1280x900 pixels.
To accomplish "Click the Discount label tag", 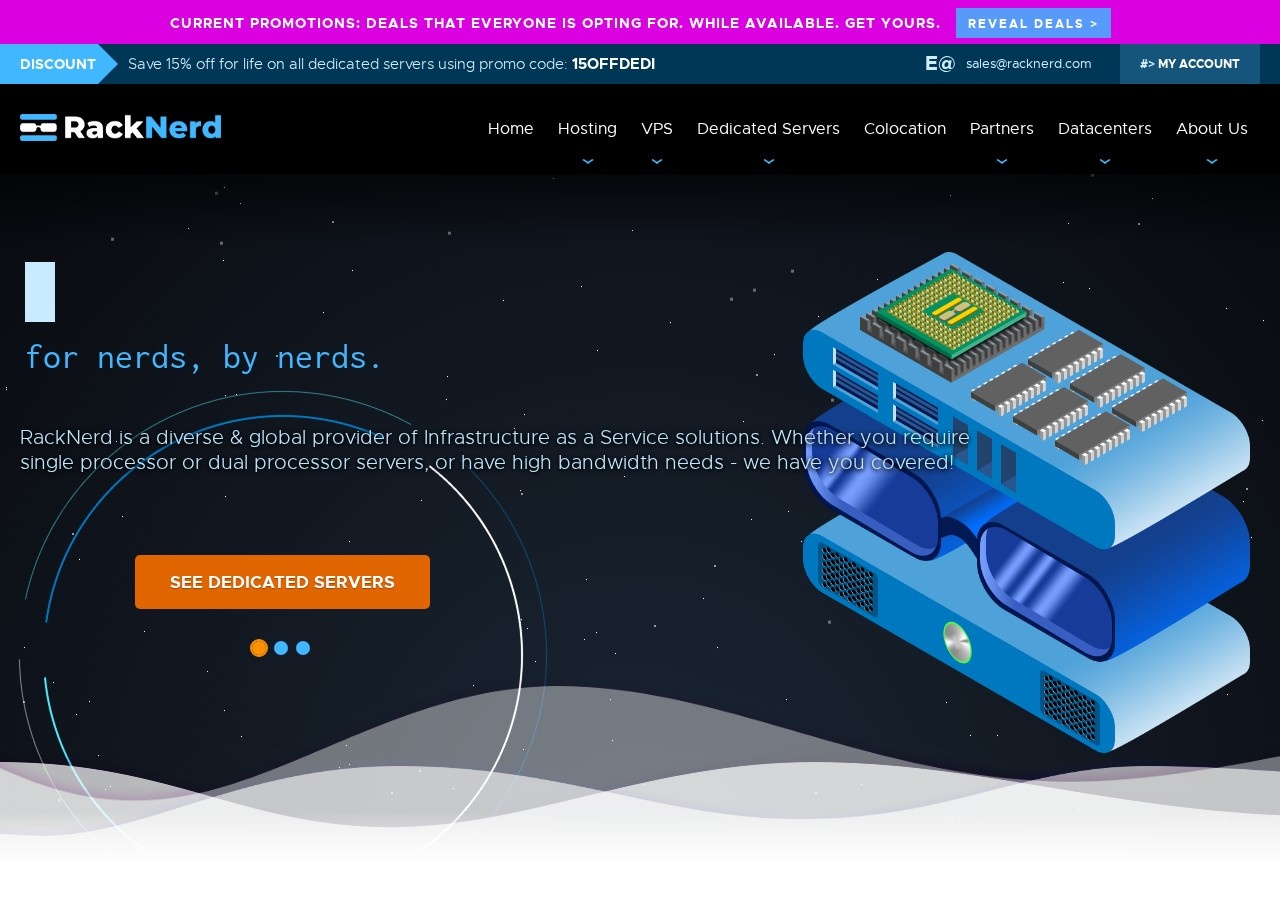I will coord(58,64).
